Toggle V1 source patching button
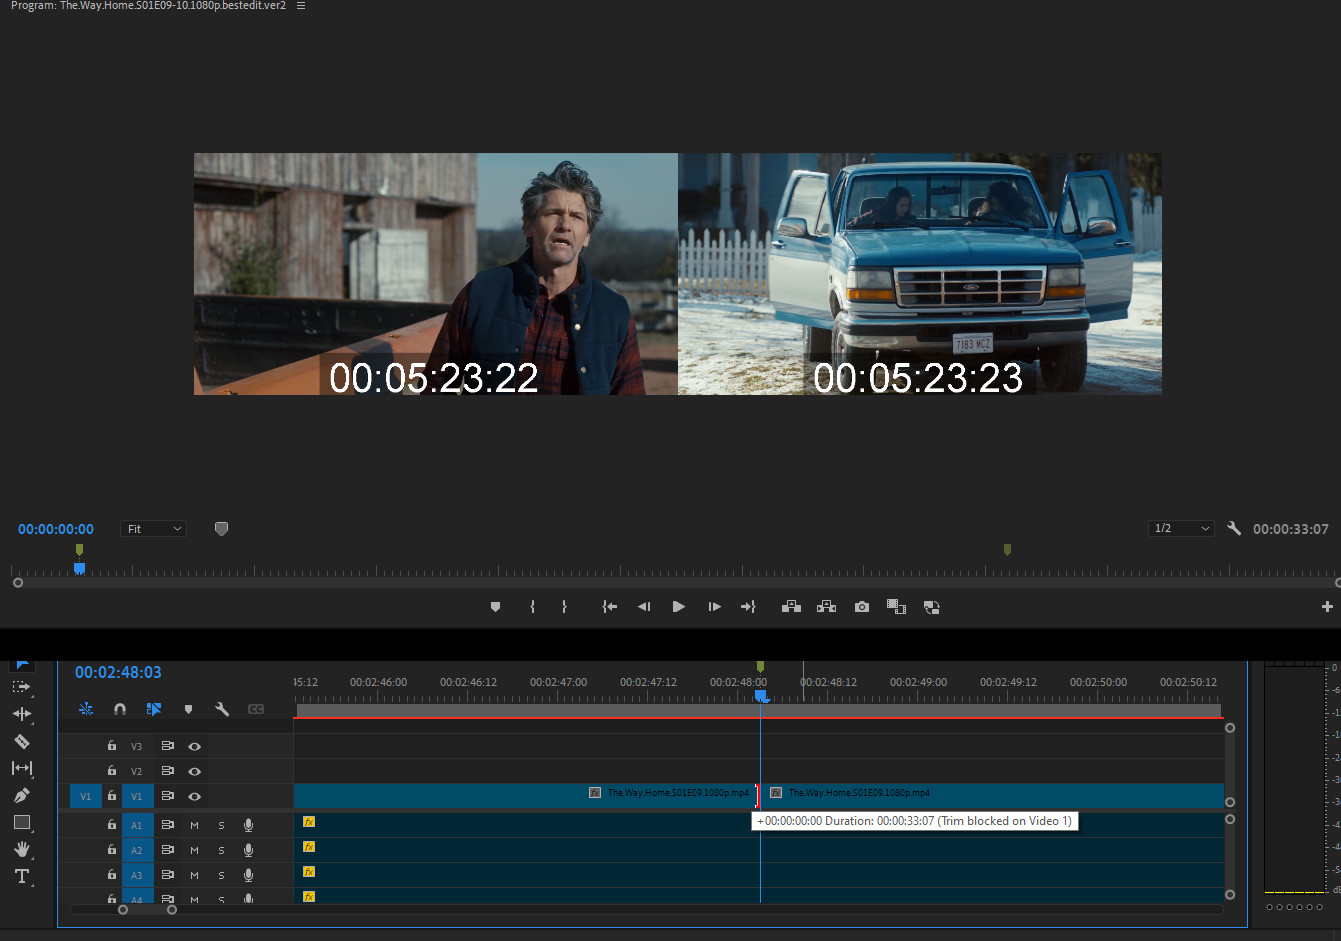Screen dimensions: 1341x941 click(x=85, y=796)
